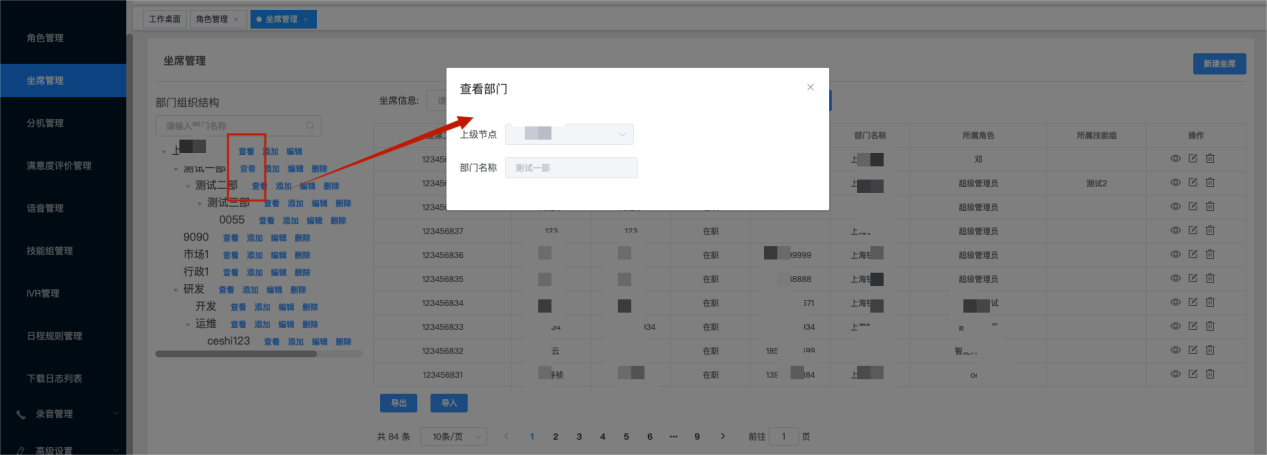1267x455 pixels.
Task: Open the 上级节点 dropdown
Action: (x=569, y=134)
